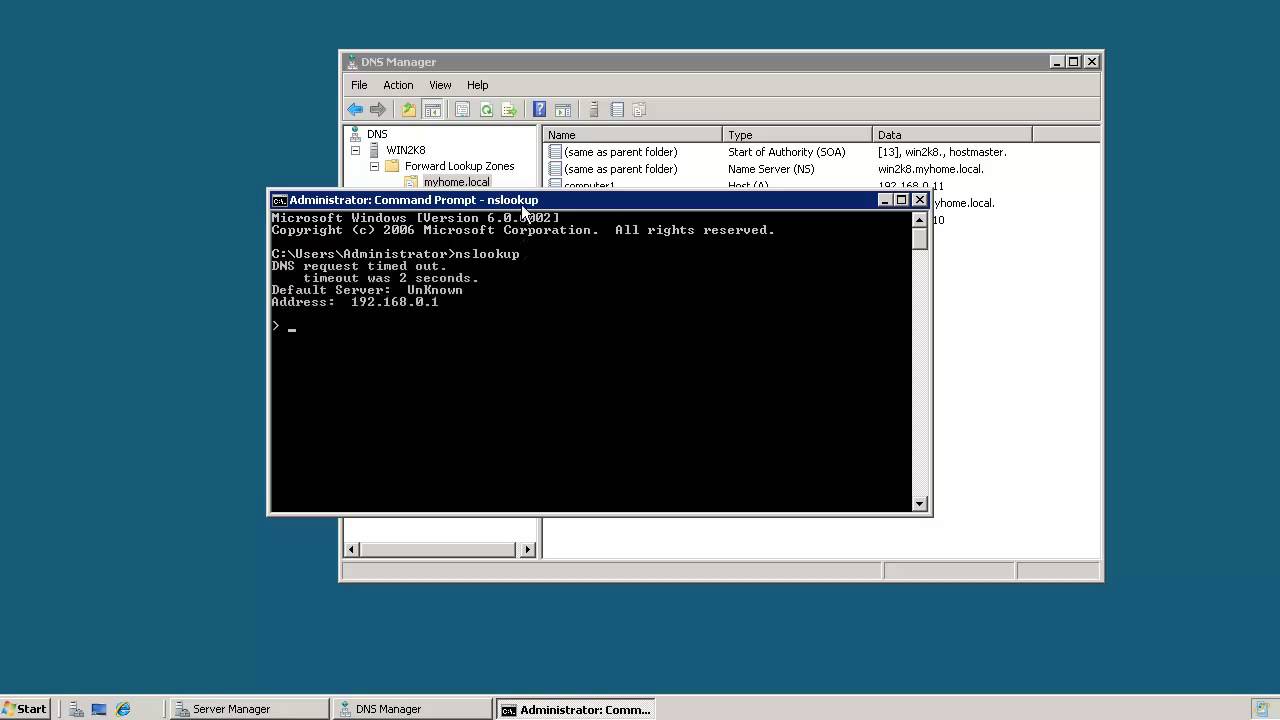Open the Start menu
Image resolution: width=1280 pixels, height=720 pixels.
click(25, 709)
